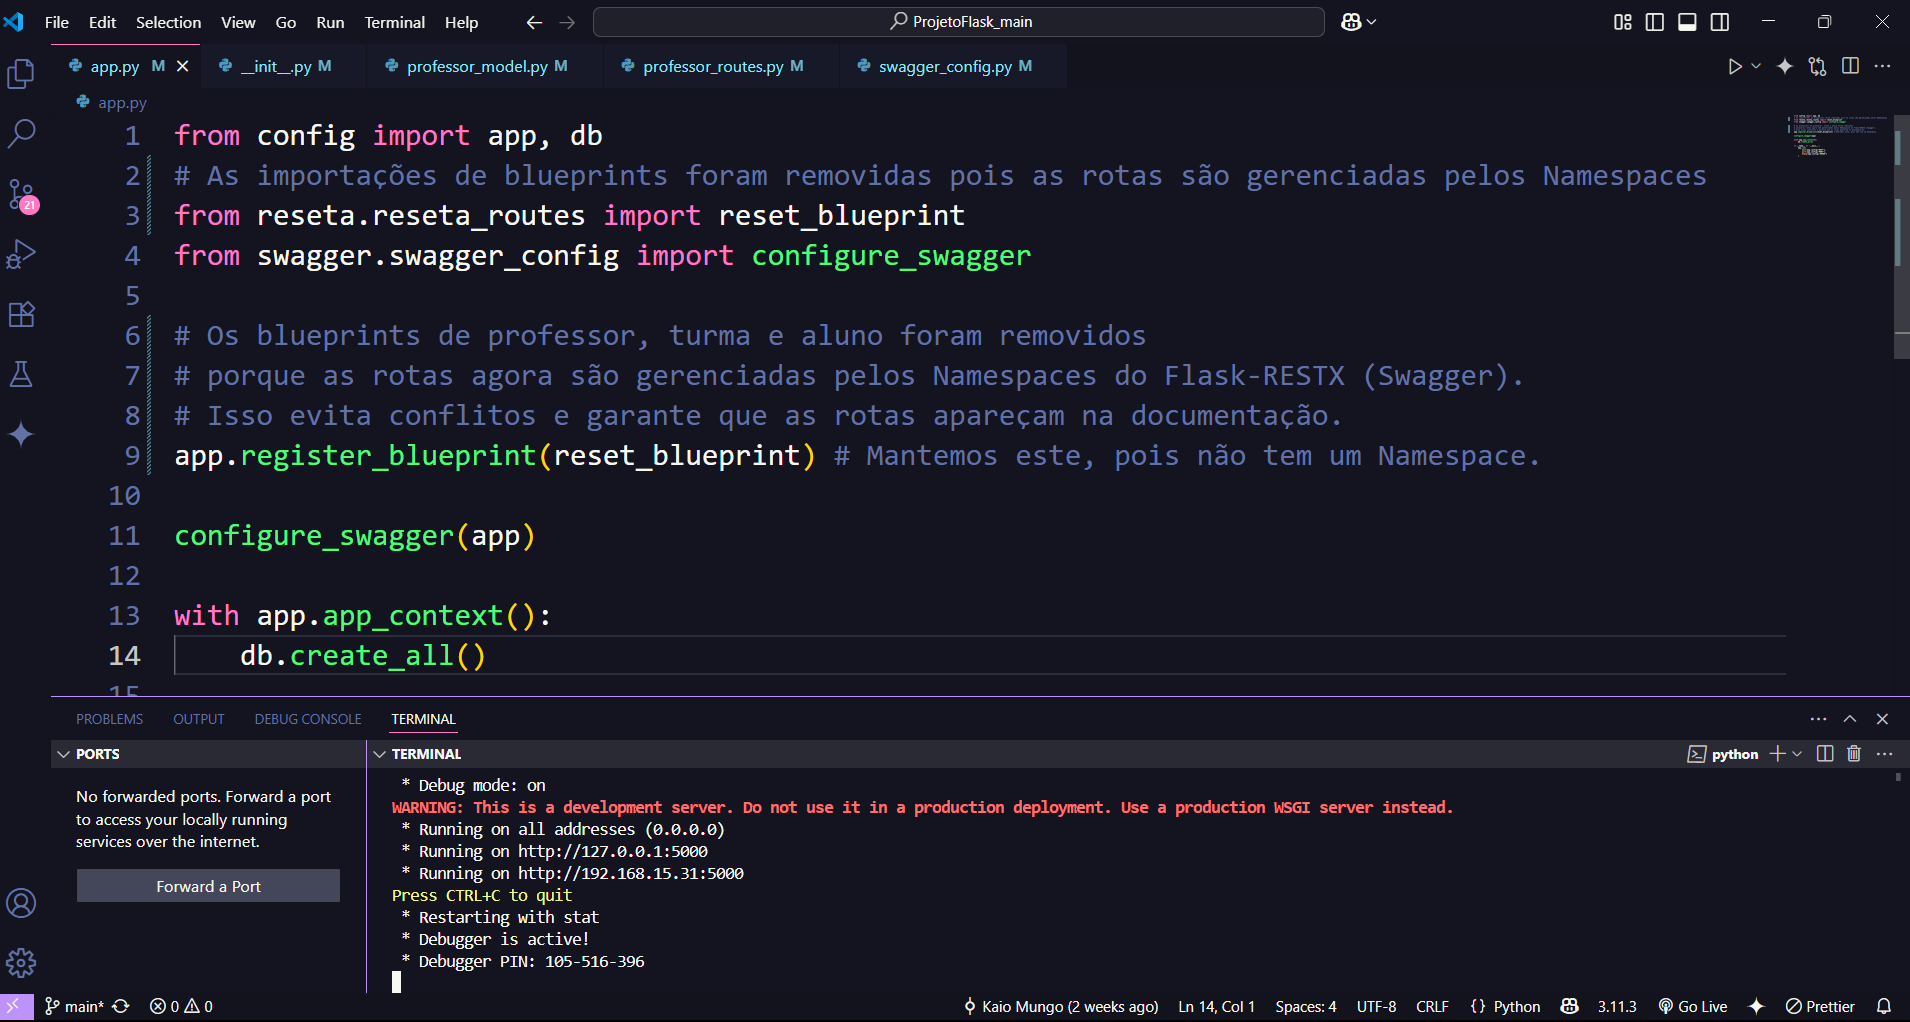1910x1022 pixels.
Task: Synchronize changes icon in status bar
Action: click(x=121, y=1007)
